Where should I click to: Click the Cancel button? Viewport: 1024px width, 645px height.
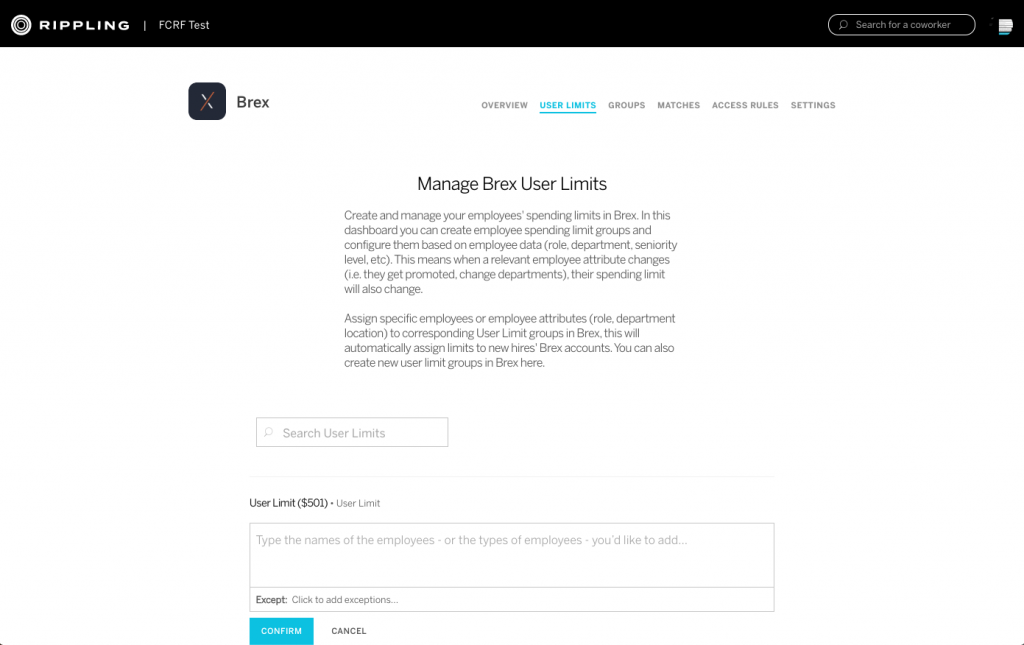[349, 631]
